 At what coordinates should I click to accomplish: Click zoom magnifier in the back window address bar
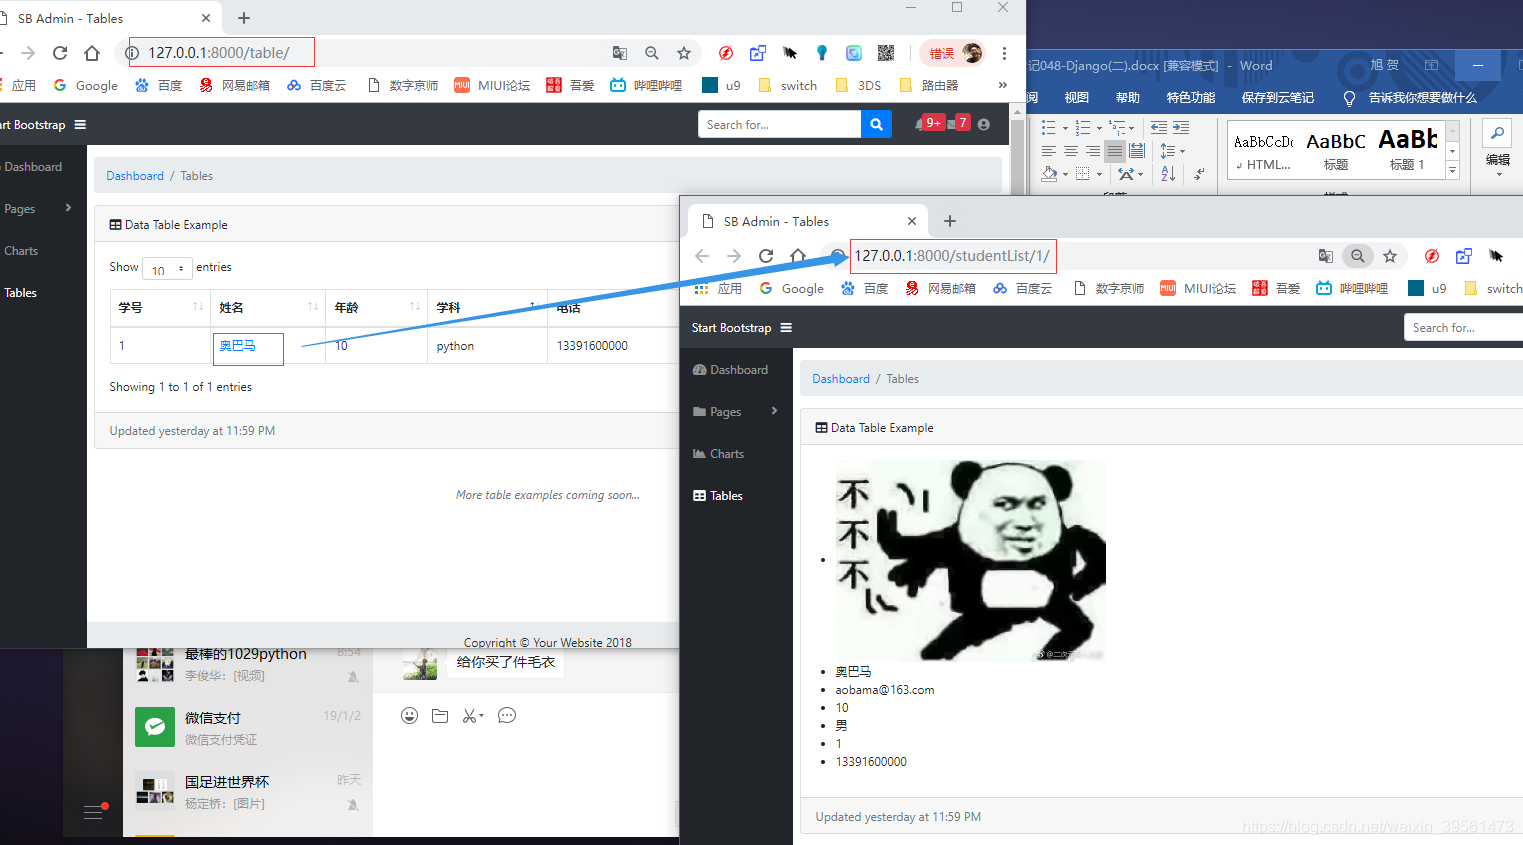(x=652, y=53)
